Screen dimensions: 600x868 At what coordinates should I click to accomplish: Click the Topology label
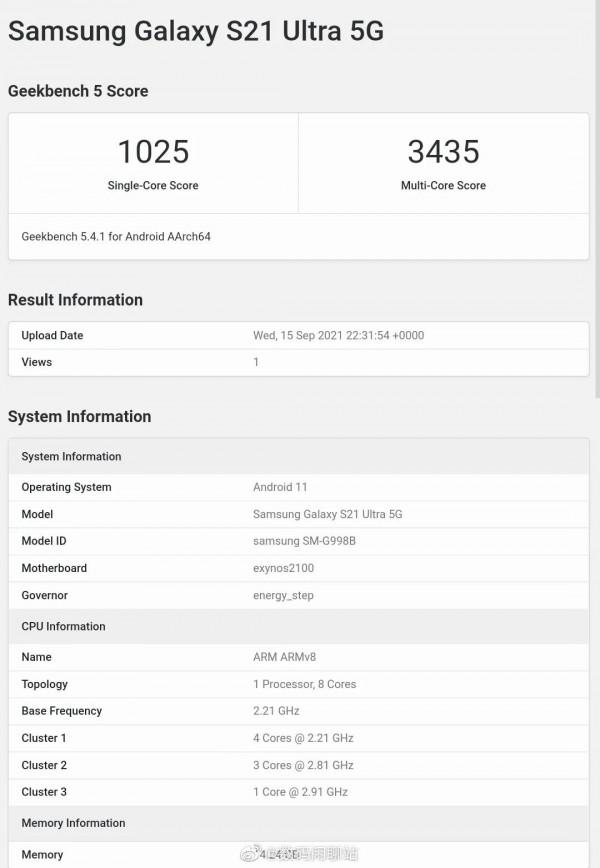pos(44,684)
